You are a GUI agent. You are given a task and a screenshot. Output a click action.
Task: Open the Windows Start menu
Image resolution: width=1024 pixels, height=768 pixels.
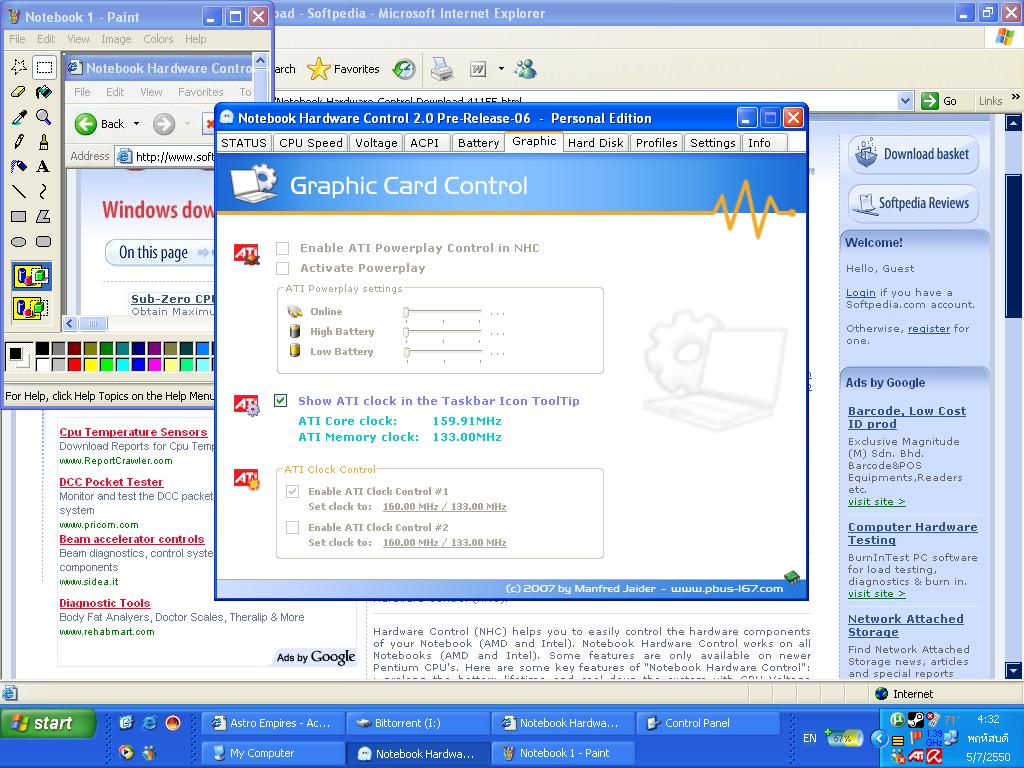click(x=48, y=723)
